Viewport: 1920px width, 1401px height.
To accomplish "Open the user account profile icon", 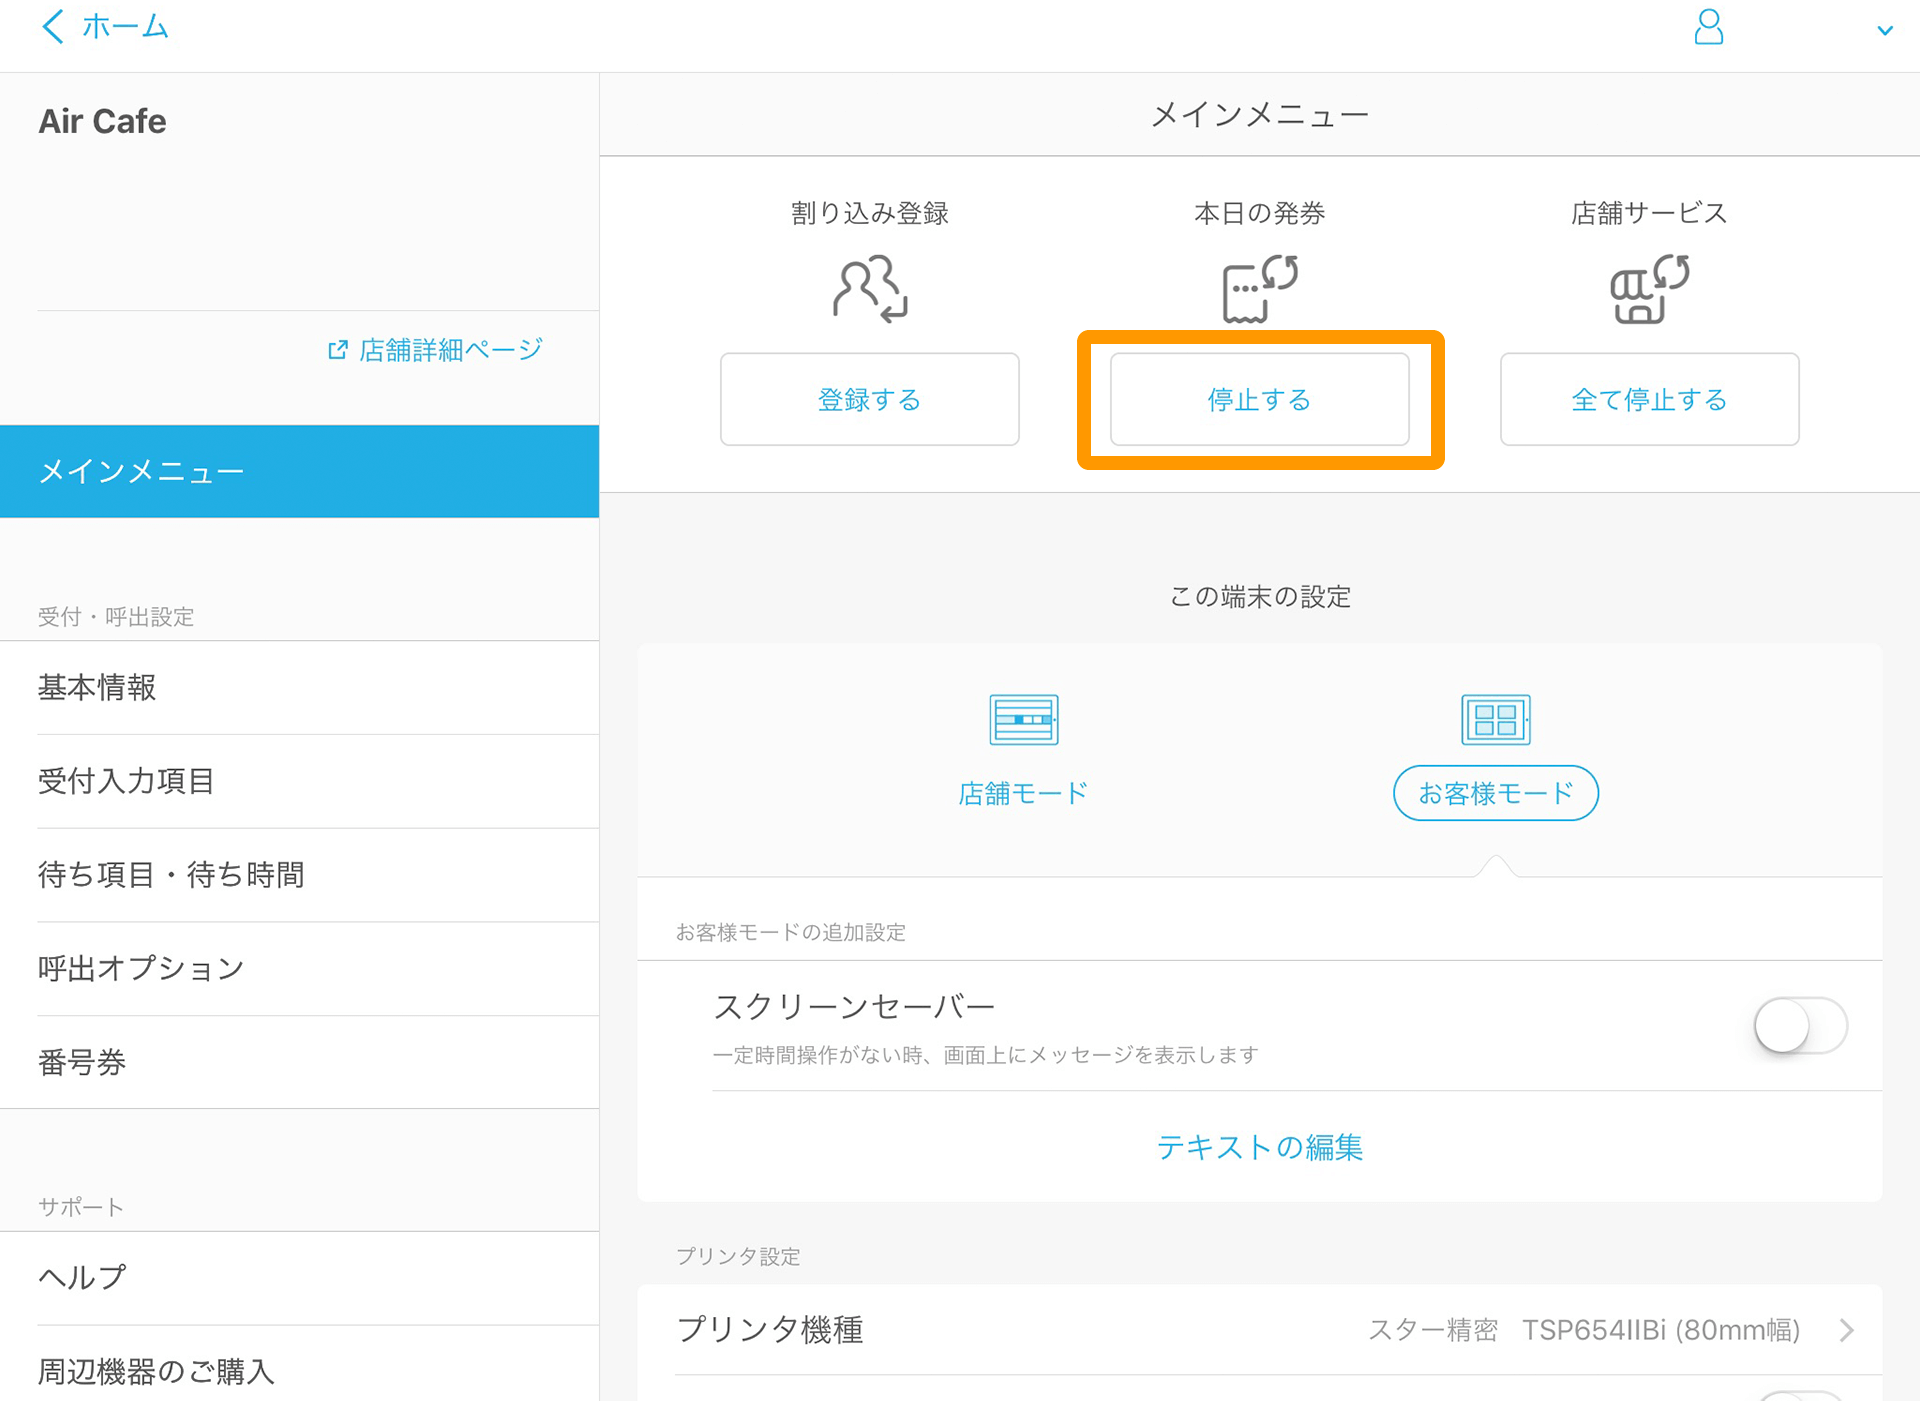I will (x=1709, y=27).
